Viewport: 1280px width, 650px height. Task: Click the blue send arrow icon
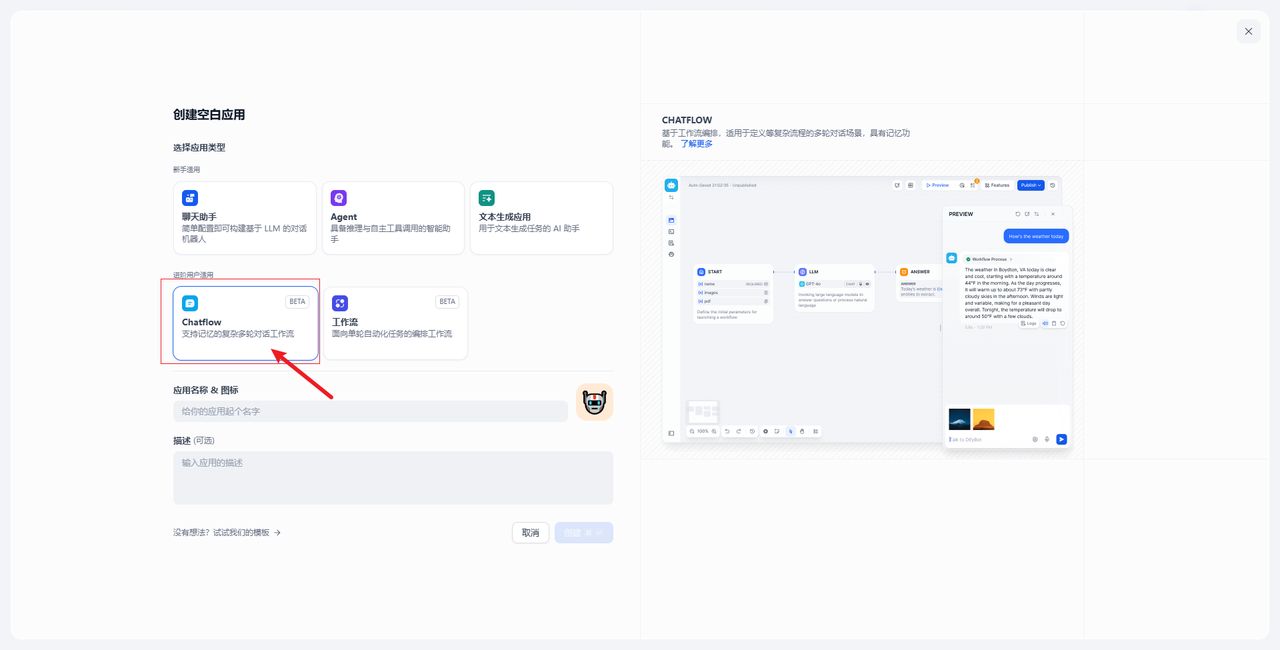coord(1061,439)
